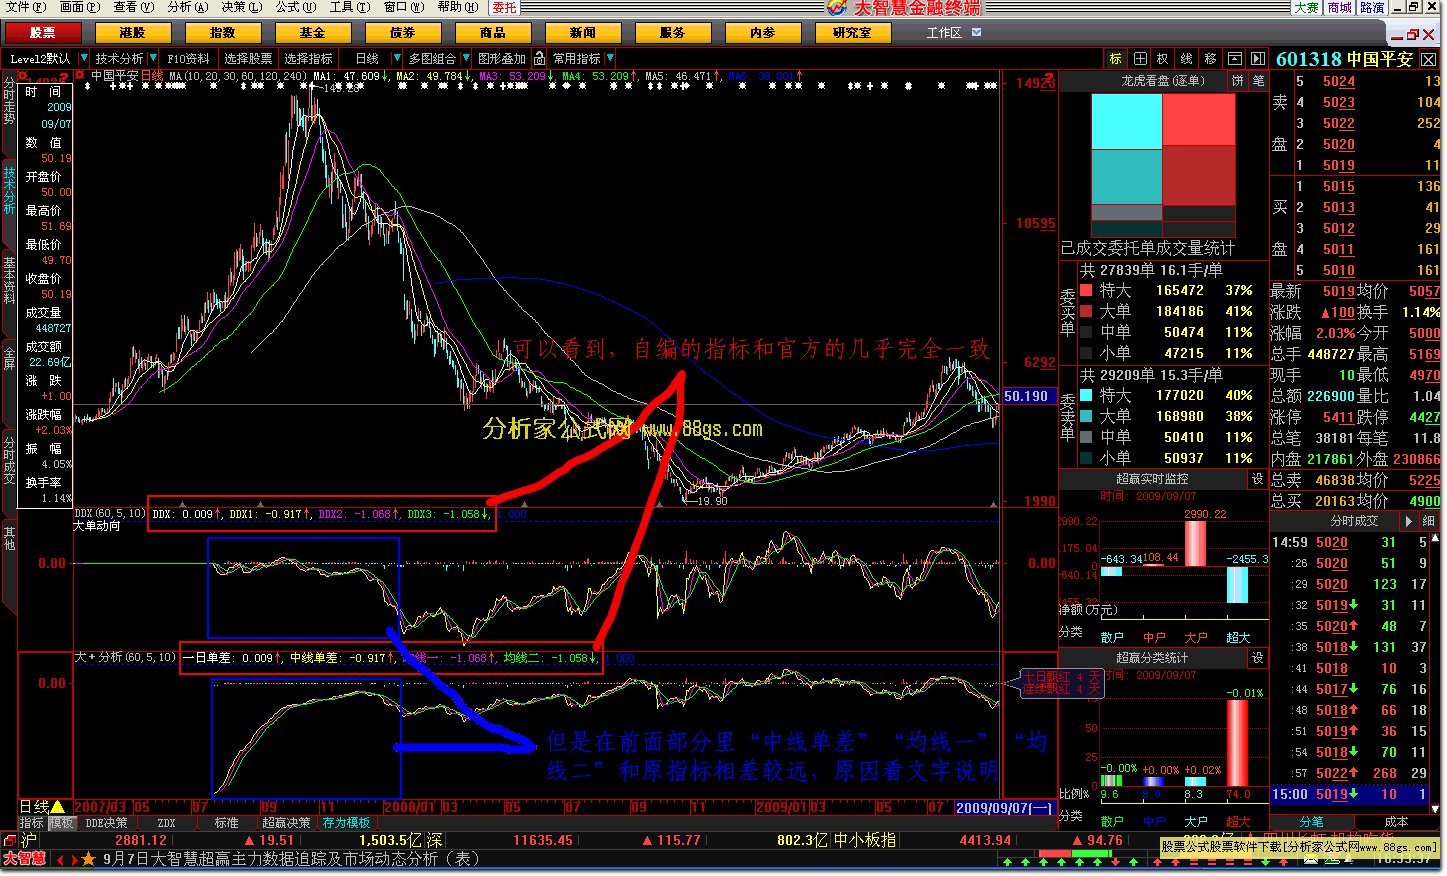This screenshot has height=876, width=1447.
Task: Click the 选择指标 toolbar item
Action: click(308, 59)
